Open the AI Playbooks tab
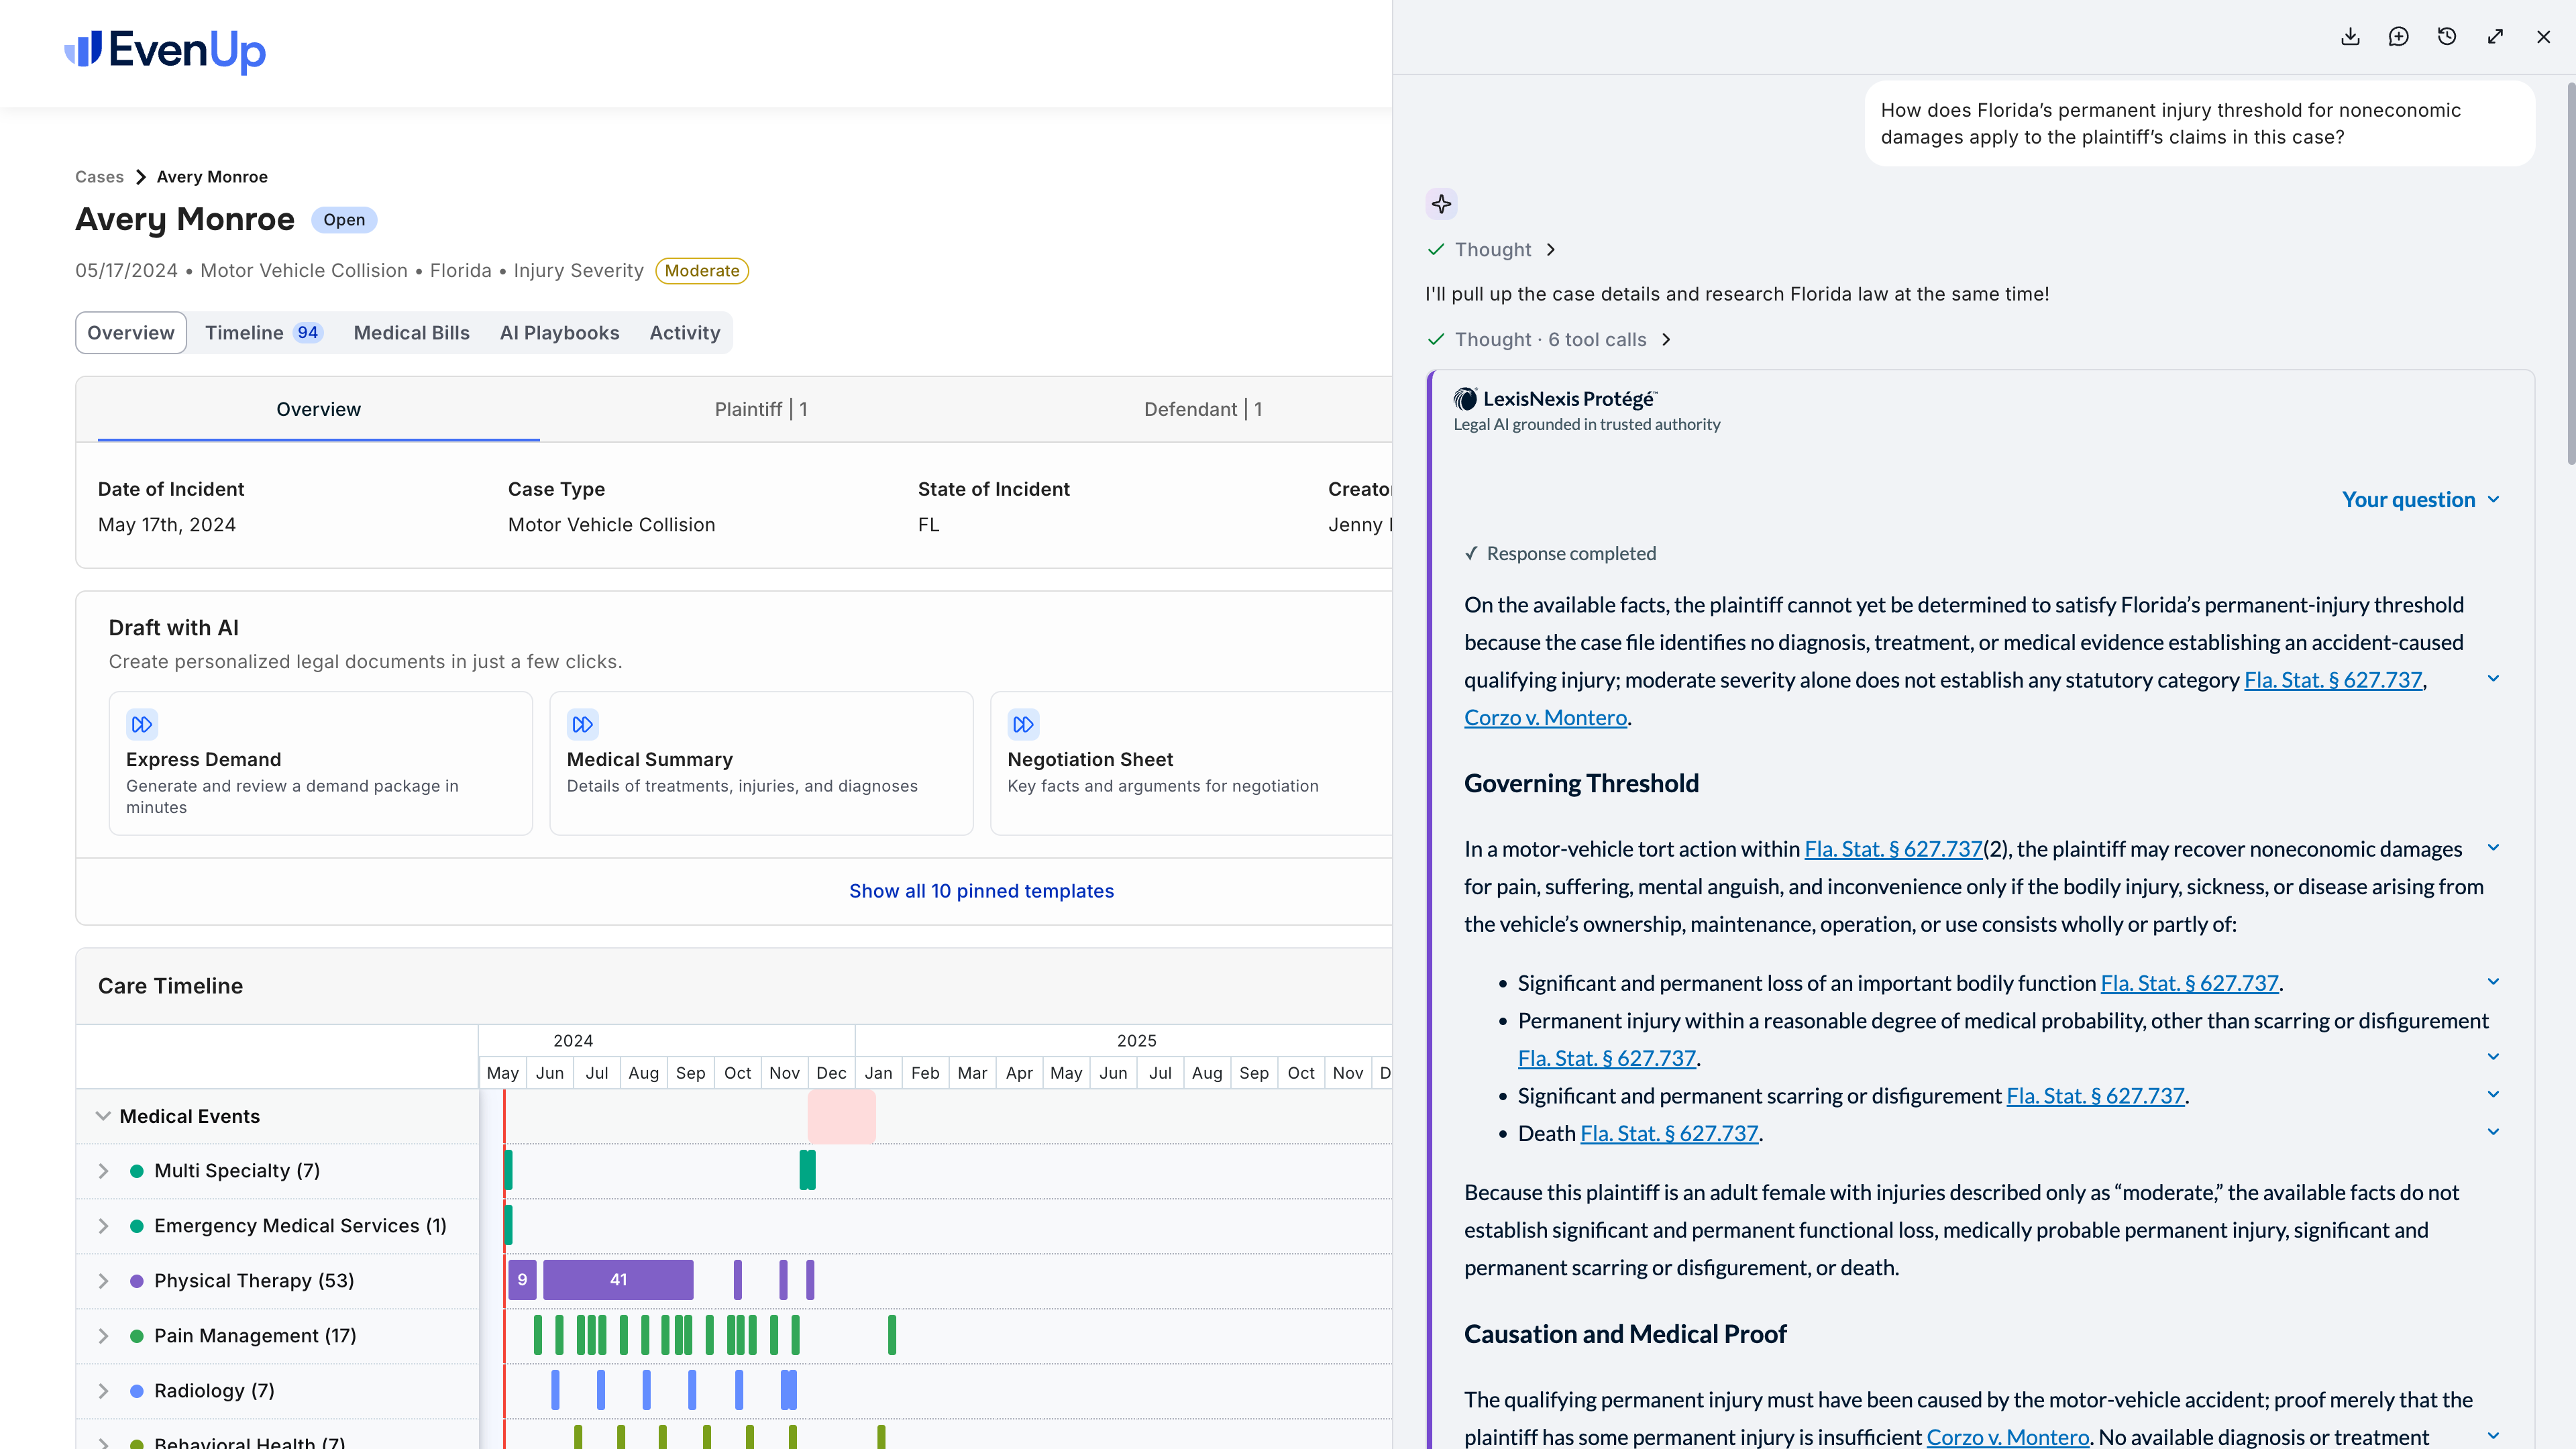2576x1449 pixels. [x=559, y=333]
